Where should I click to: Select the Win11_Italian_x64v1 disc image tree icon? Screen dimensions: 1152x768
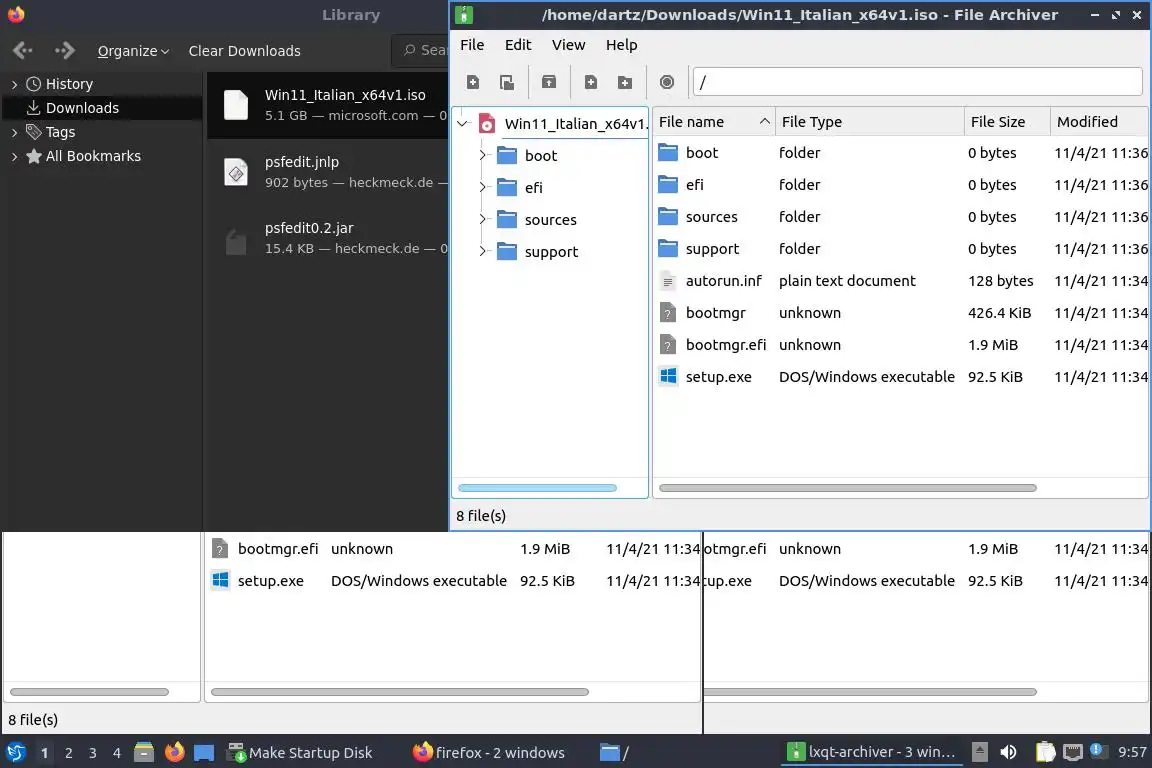(x=486, y=123)
